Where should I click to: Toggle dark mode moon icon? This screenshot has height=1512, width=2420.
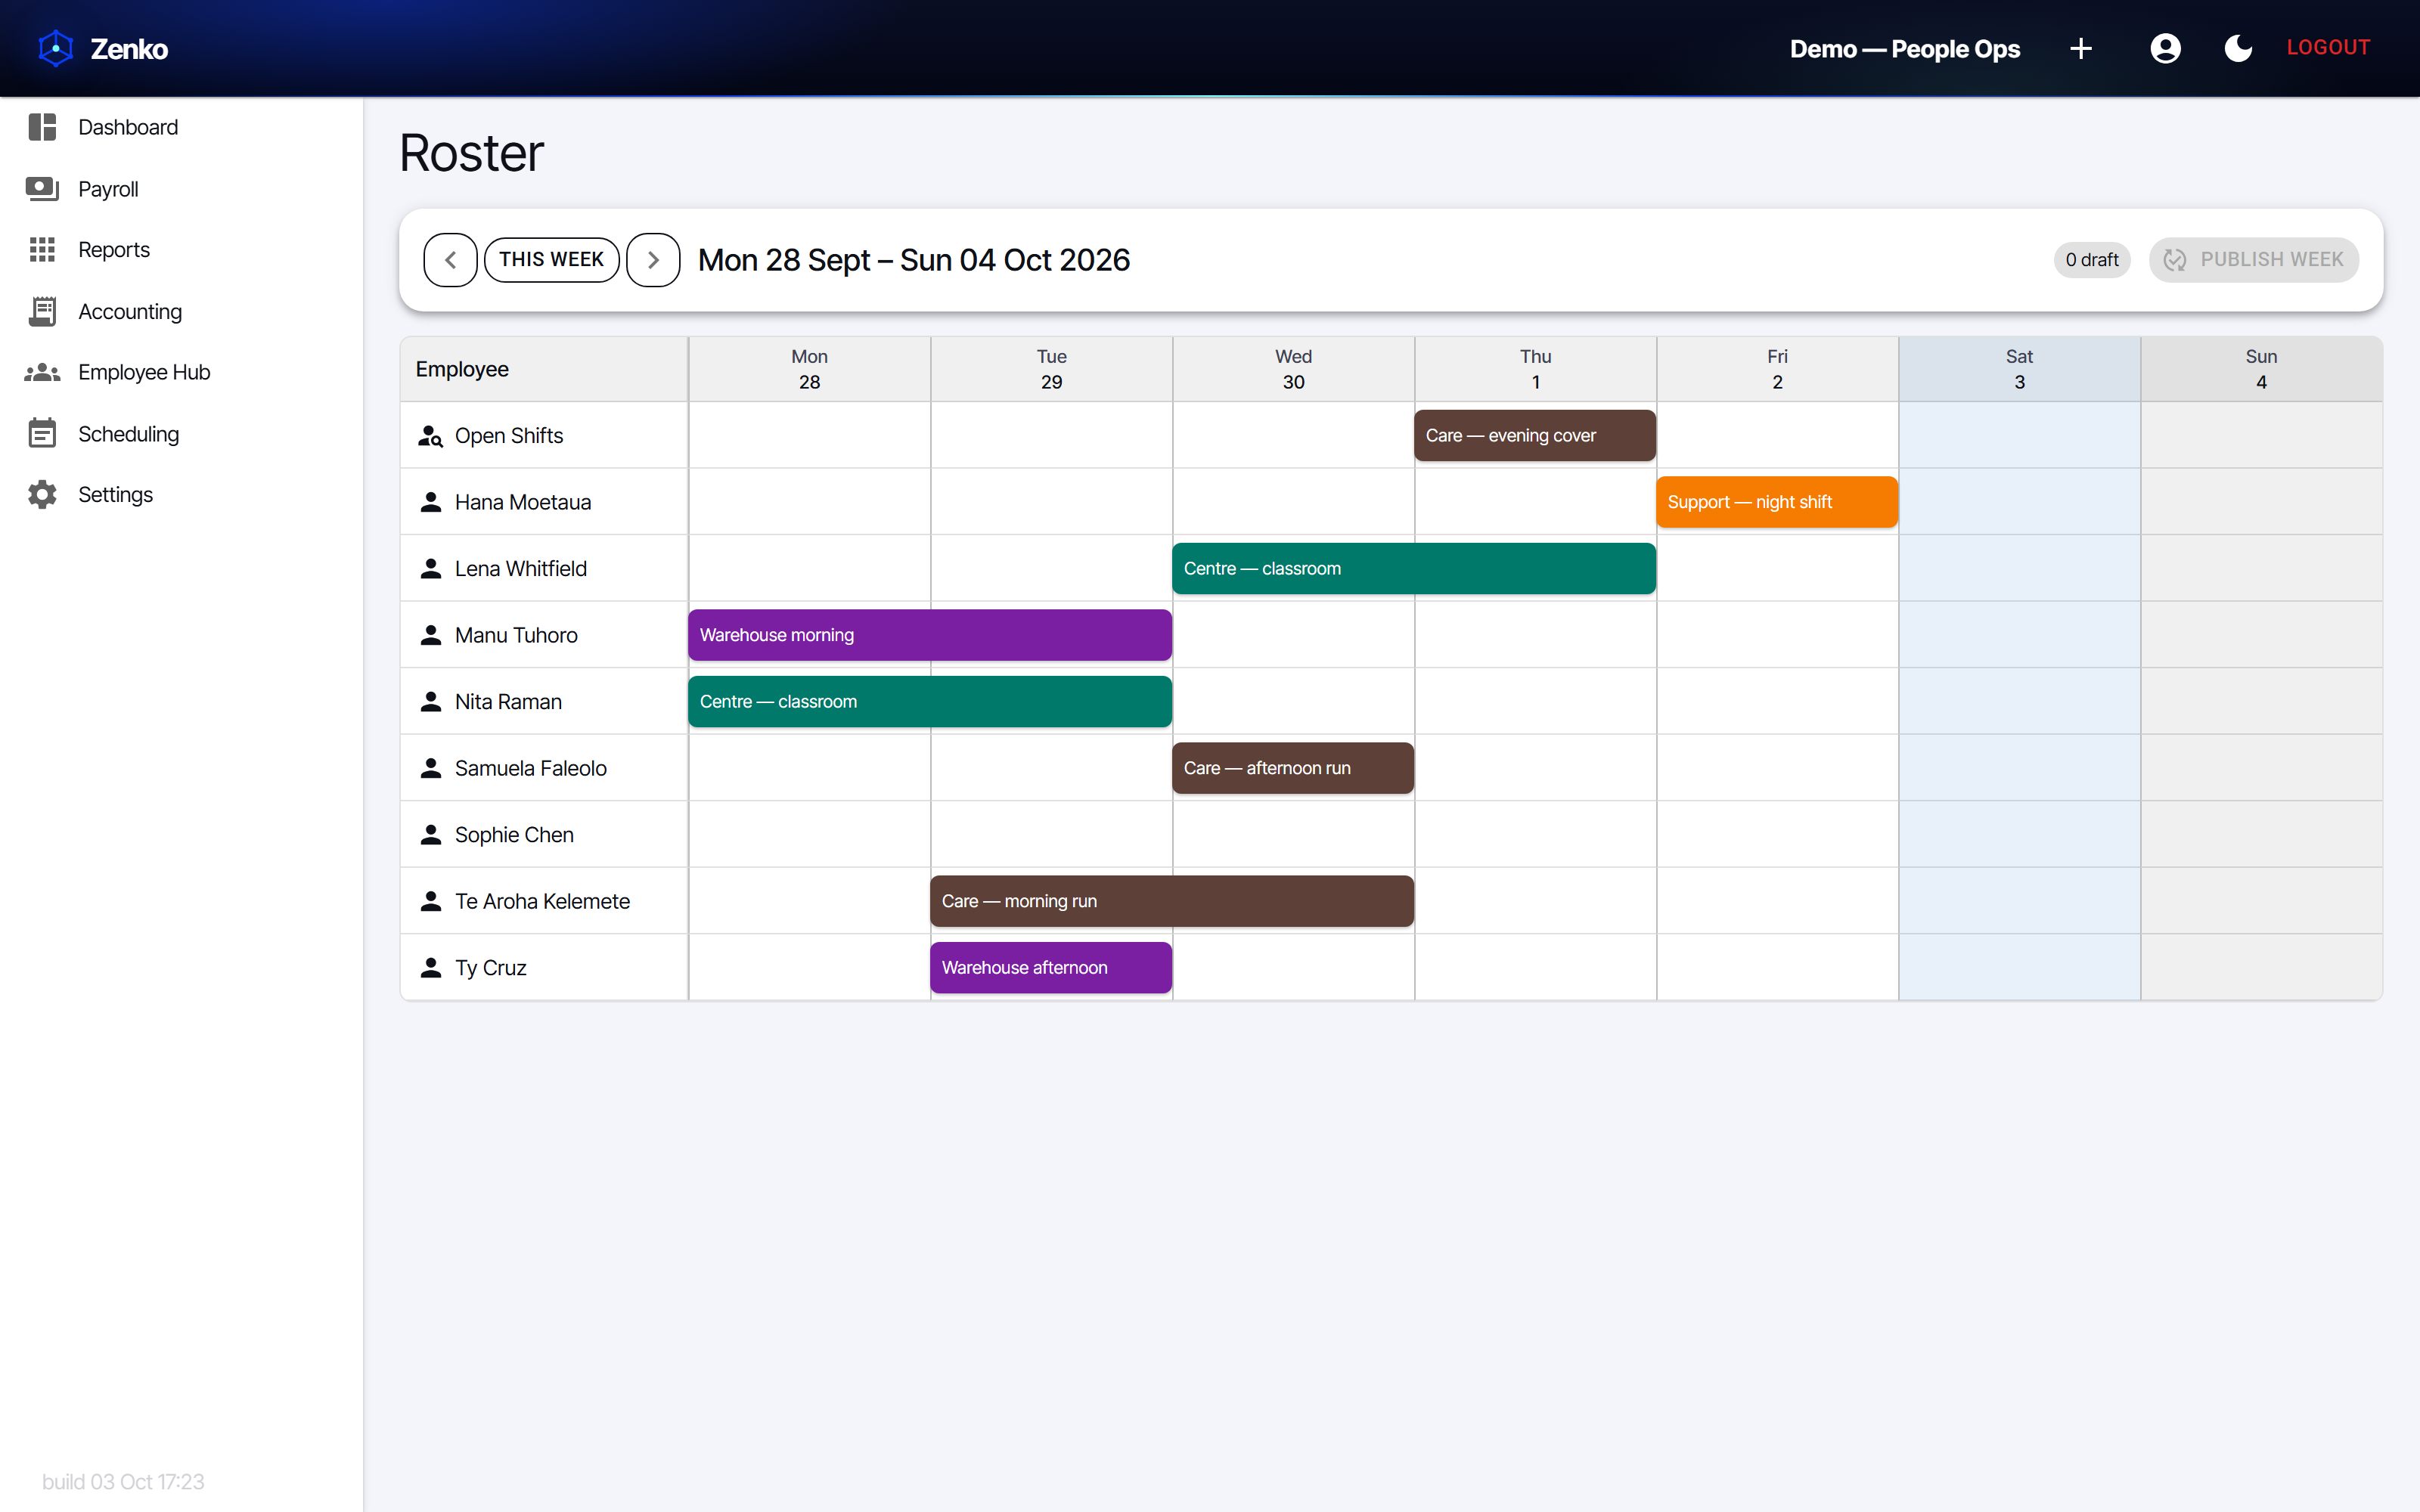(2238, 48)
